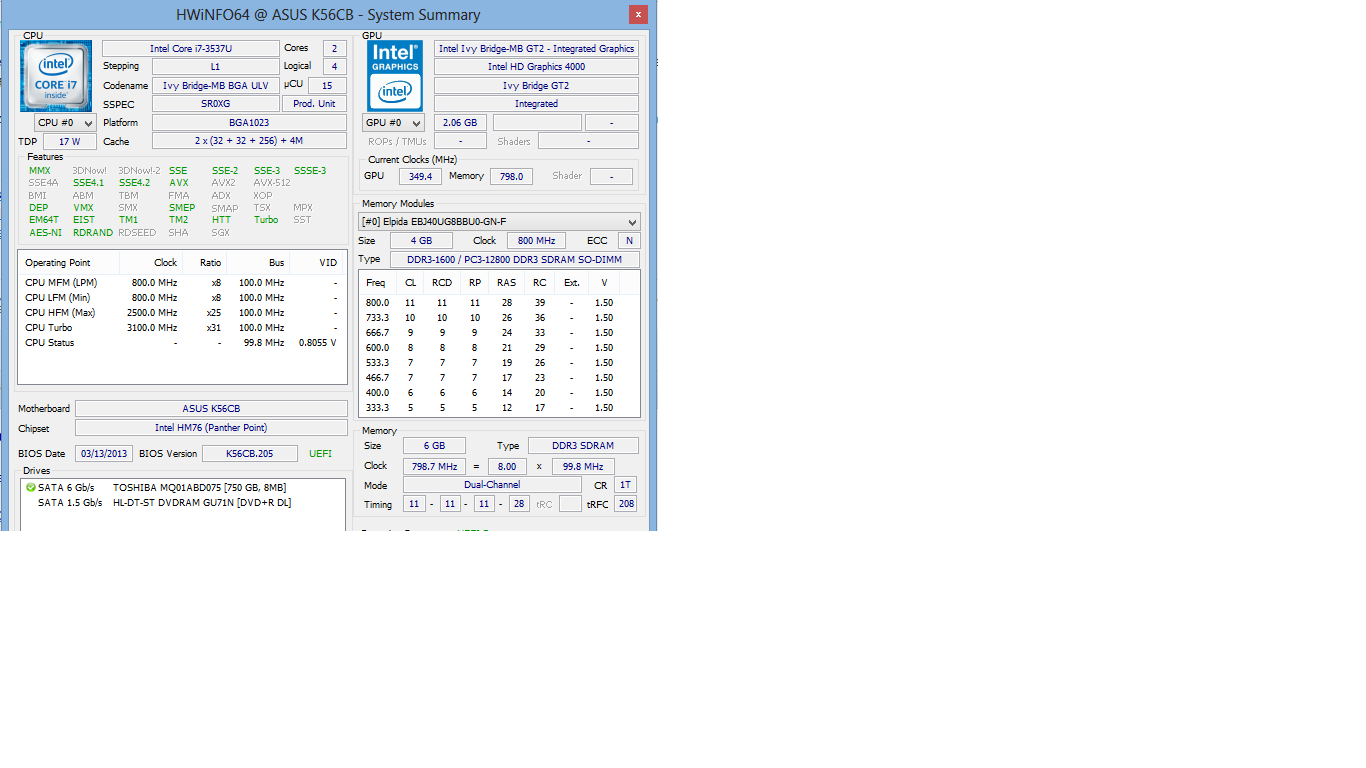Click the Integrated GPU type field
This screenshot has height=768, width=1366.
pos(536,104)
